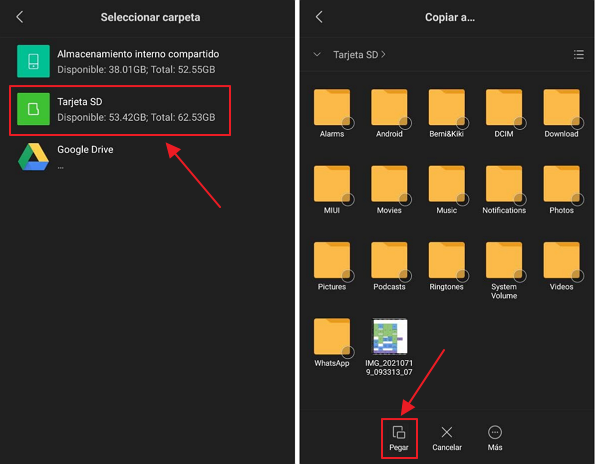Open the Más options icon

495,432
